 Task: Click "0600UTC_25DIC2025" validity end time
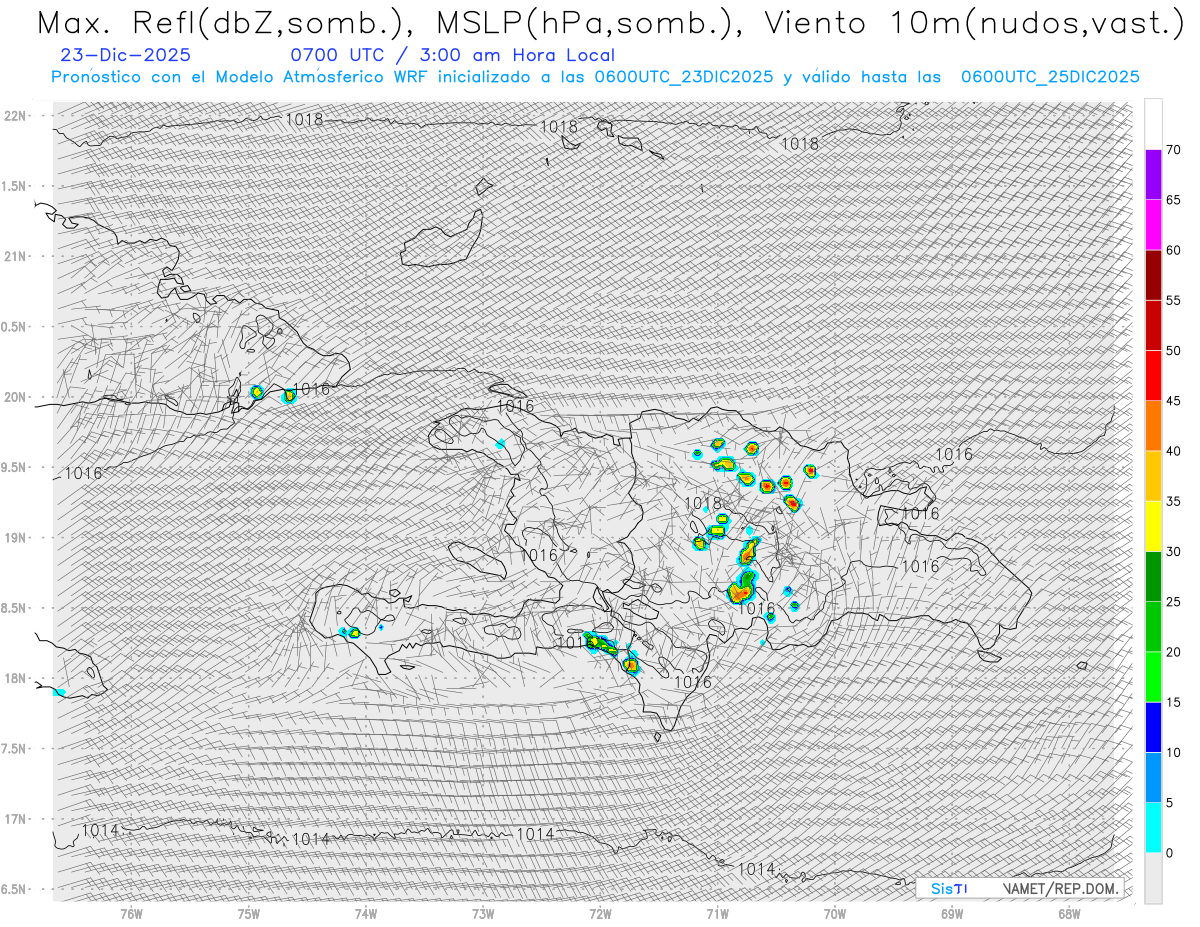point(1050,77)
